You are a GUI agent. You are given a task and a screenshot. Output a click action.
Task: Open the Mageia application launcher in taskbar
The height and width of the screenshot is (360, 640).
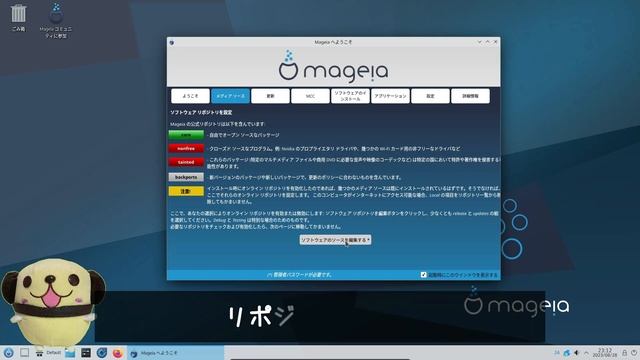[x=8, y=353]
